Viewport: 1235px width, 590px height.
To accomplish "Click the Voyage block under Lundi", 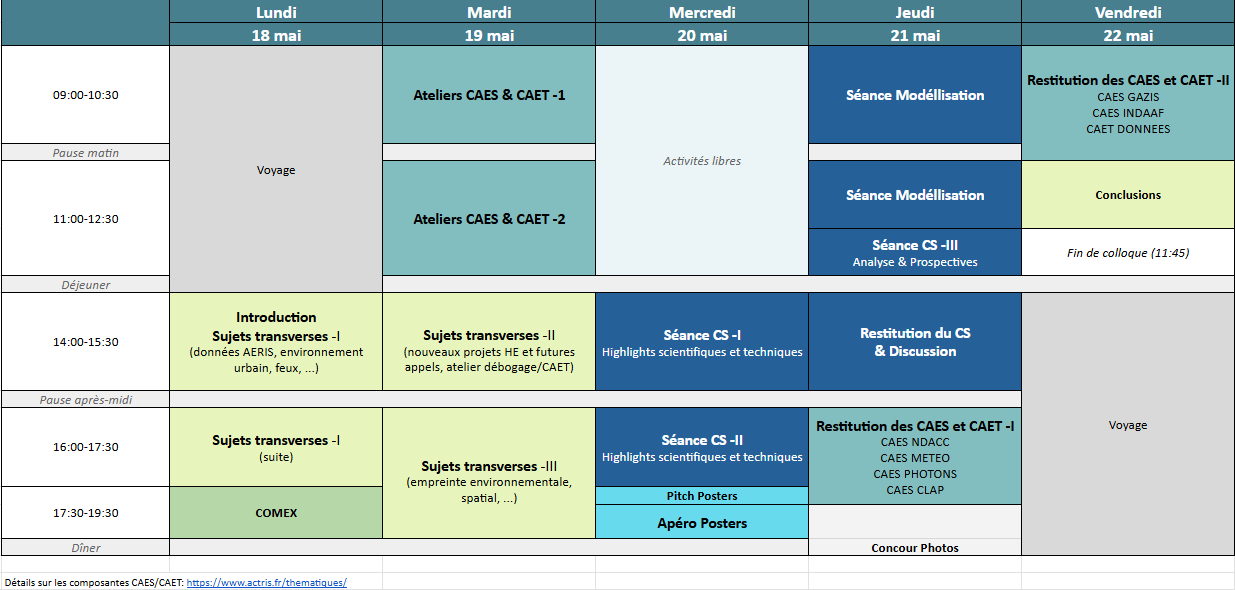I will click(x=276, y=170).
